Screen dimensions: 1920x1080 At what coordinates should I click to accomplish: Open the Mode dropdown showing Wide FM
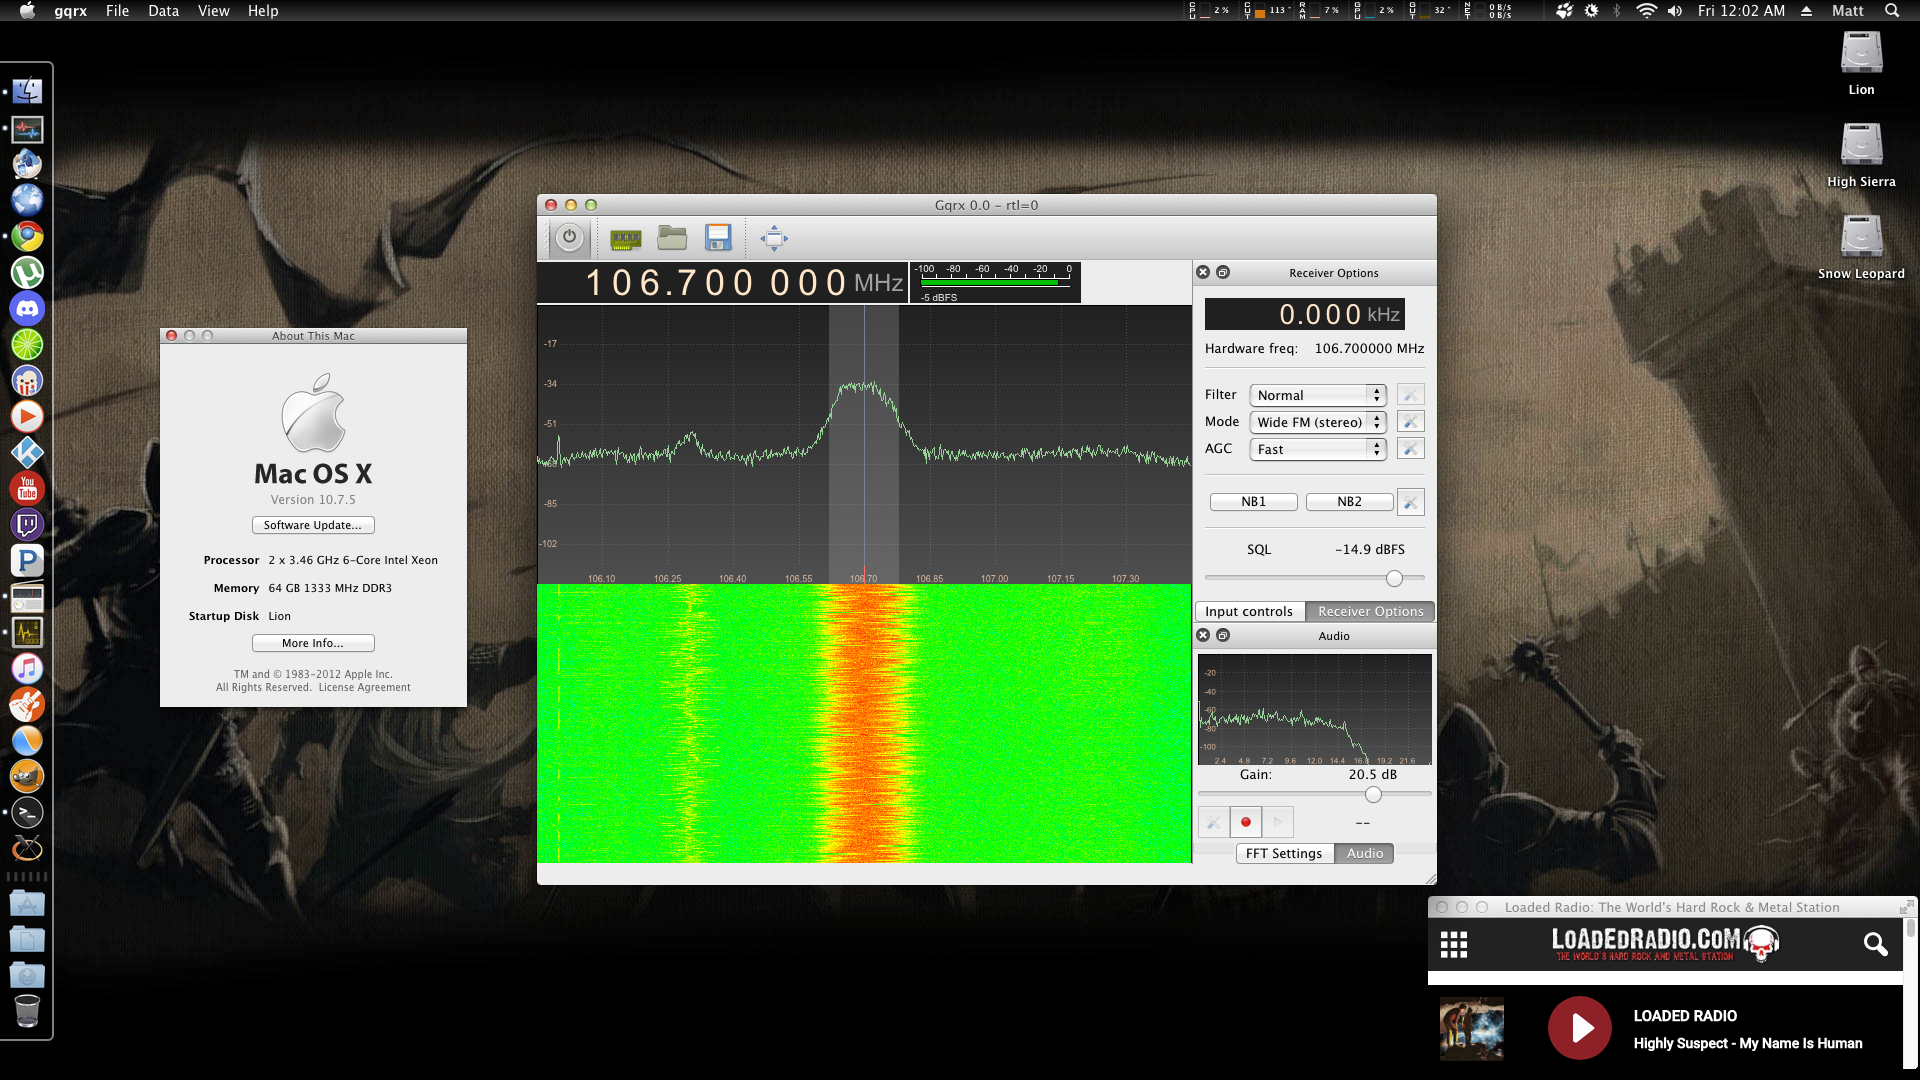1317,422
